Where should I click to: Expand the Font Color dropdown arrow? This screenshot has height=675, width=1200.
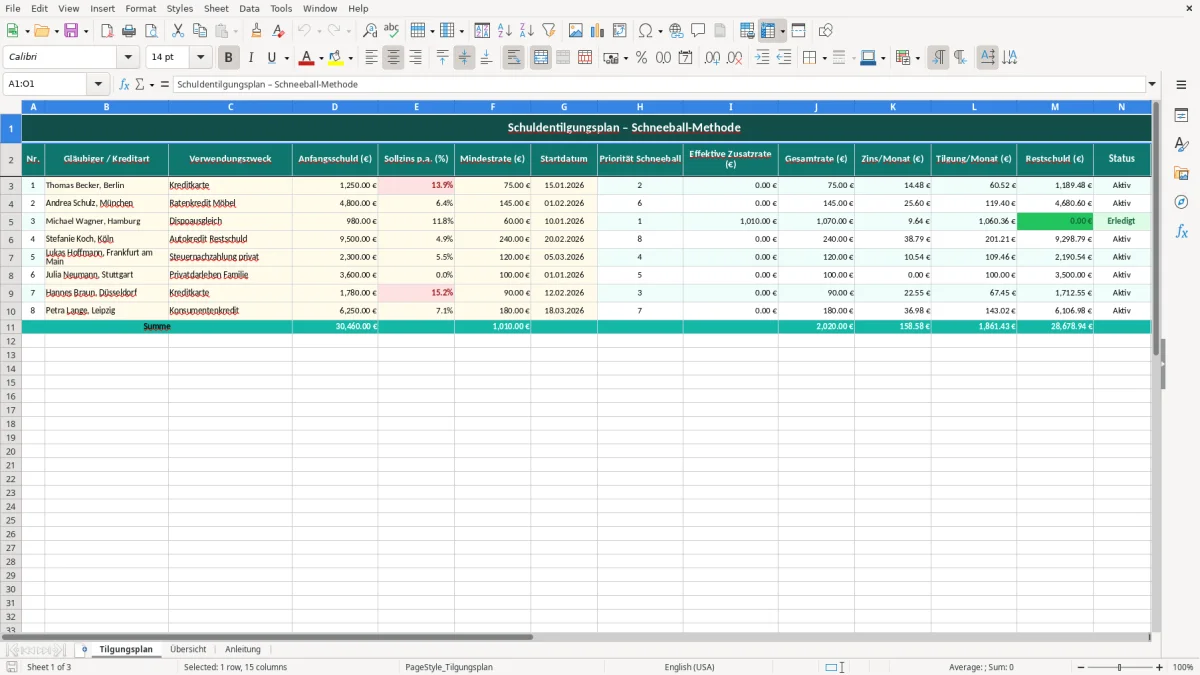321,58
